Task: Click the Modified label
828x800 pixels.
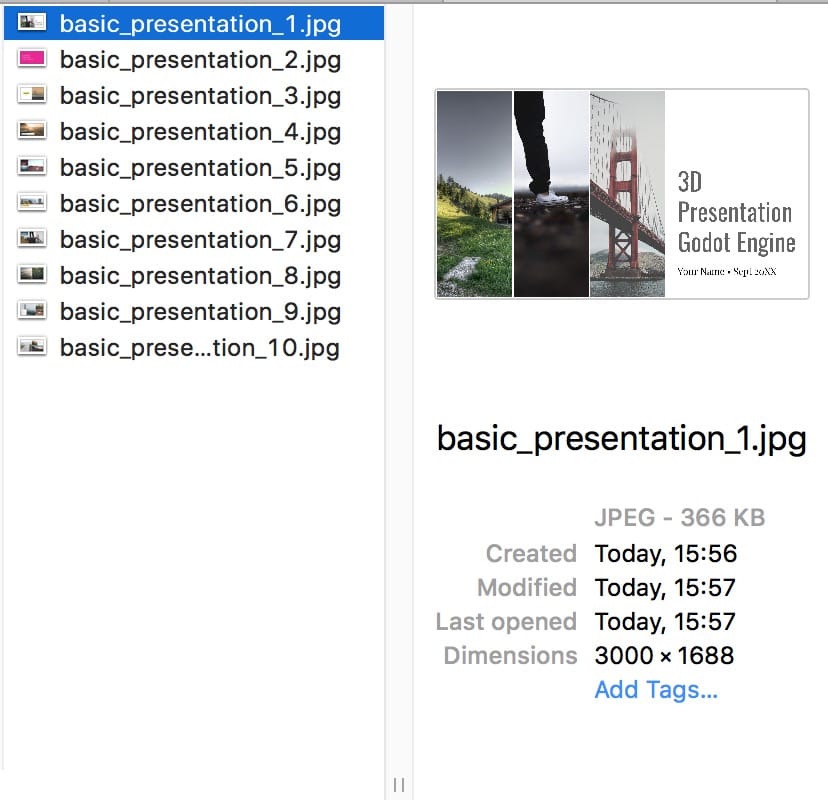Action: [526, 587]
